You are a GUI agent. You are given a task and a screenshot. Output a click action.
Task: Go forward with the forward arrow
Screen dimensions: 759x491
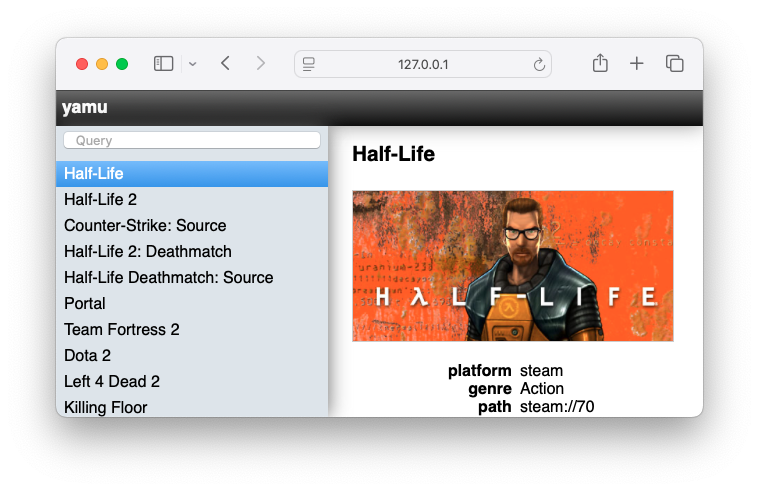coord(260,63)
